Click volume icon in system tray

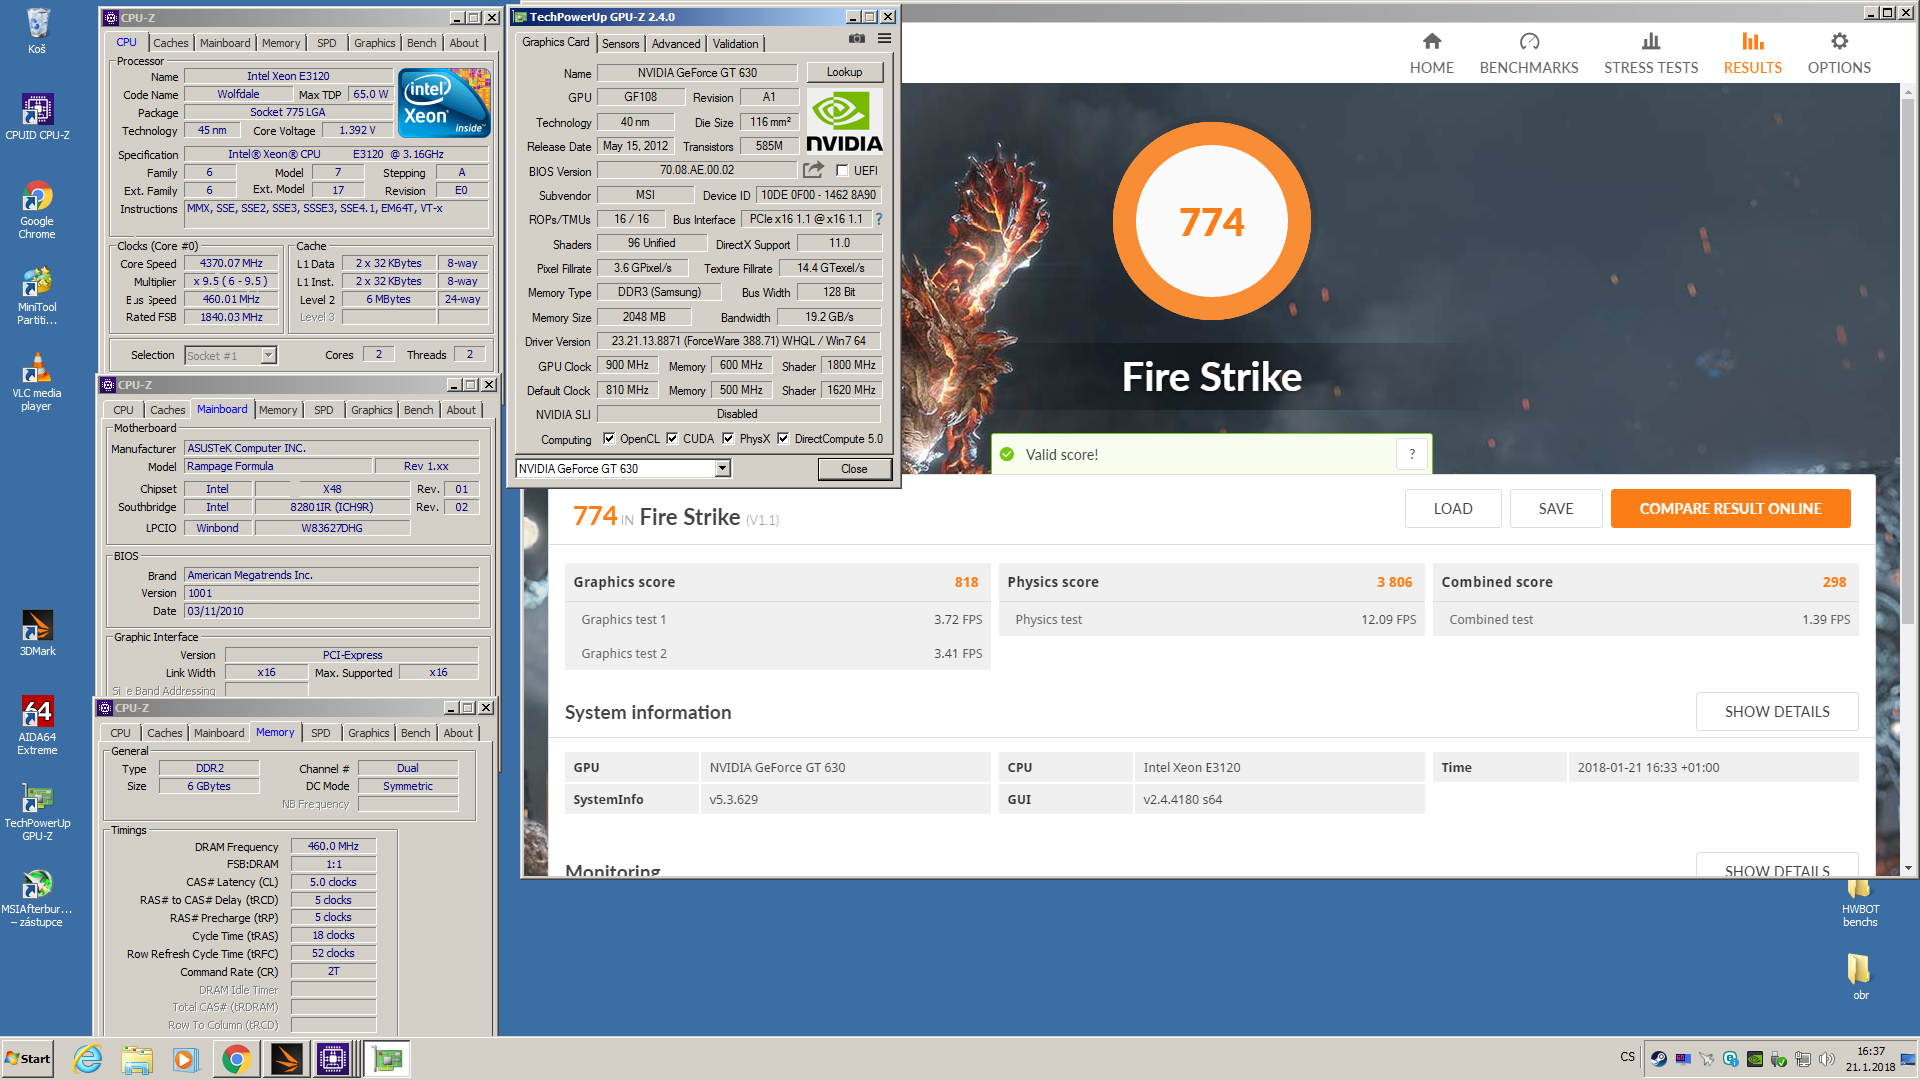pos(1827,1059)
